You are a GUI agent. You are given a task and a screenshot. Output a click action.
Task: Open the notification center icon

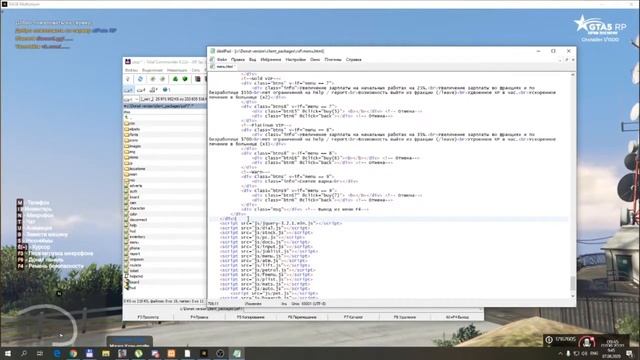[x=629, y=353]
